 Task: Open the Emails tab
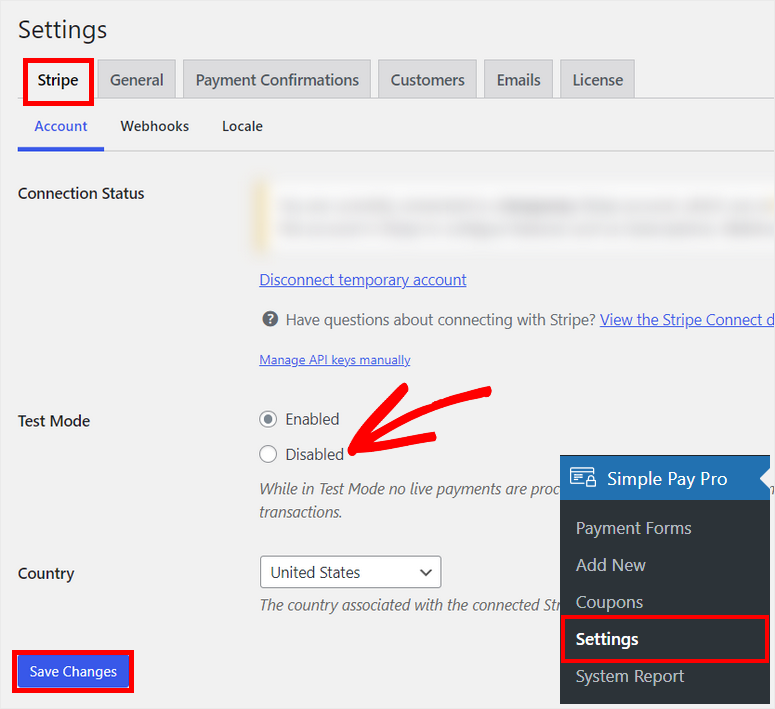coord(518,80)
